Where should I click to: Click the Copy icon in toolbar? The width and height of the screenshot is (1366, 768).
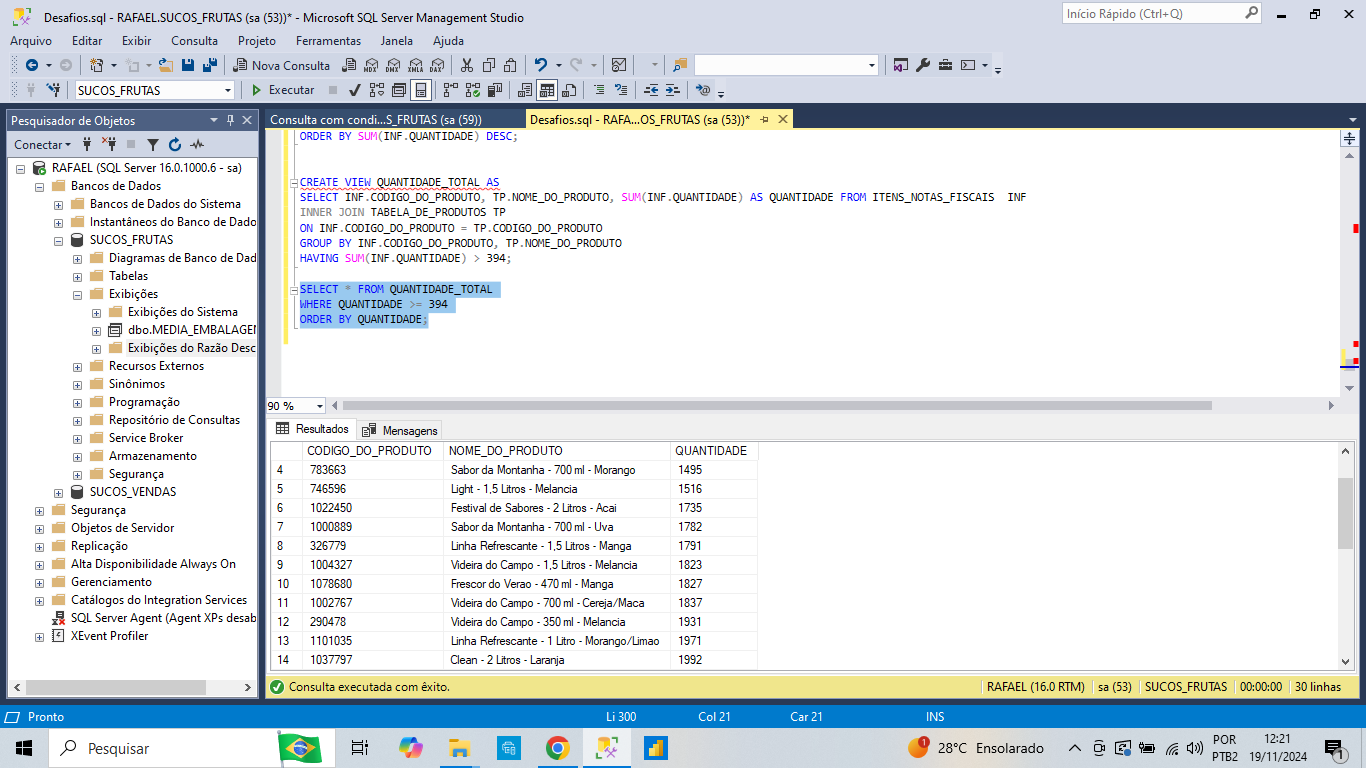tap(489, 65)
